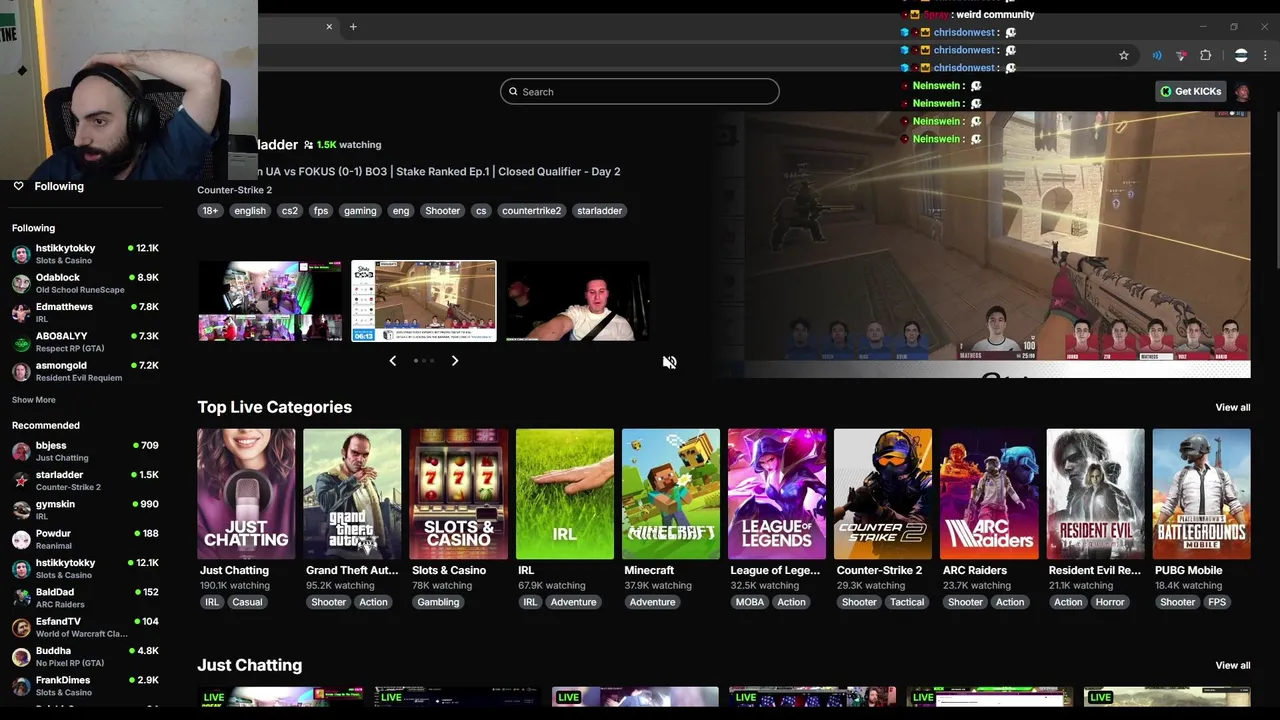Close the current browser tab
1280x720 pixels.
coord(329,27)
